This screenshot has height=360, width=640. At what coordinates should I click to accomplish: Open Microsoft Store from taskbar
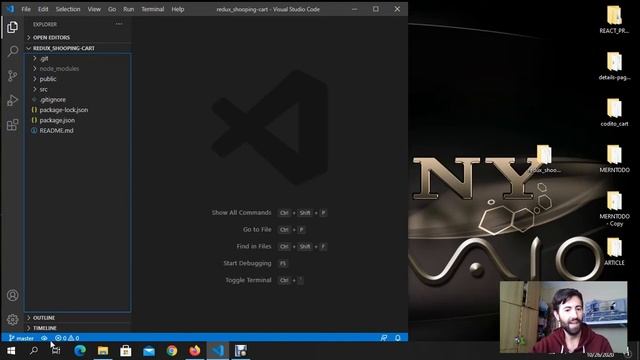(126, 351)
